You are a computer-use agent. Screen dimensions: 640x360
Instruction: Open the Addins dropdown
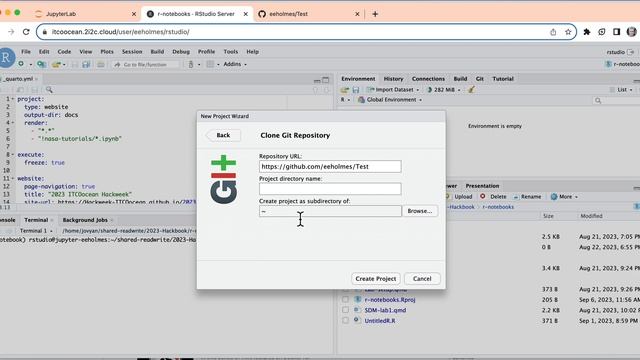point(235,64)
